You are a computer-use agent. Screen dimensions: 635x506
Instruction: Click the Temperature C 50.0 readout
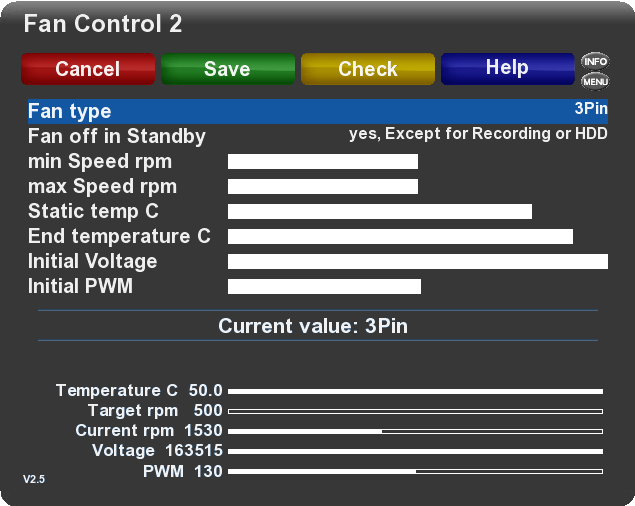[x=139, y=391]
